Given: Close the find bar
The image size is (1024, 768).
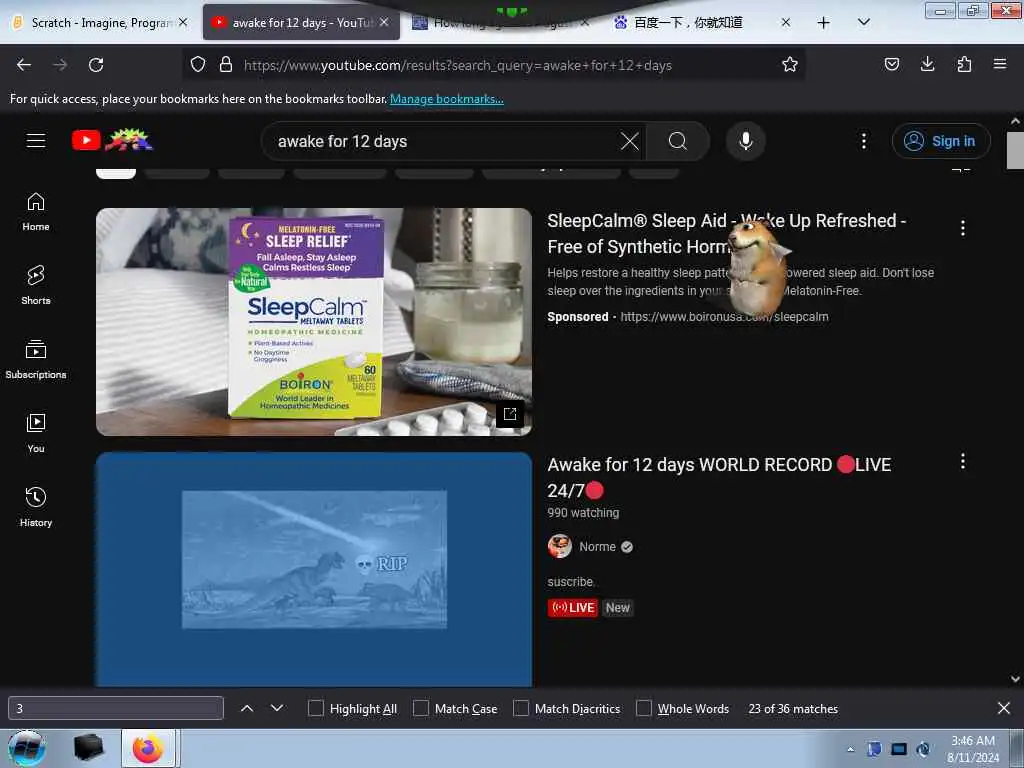Looking at the screenshot, I should 1004,708.
